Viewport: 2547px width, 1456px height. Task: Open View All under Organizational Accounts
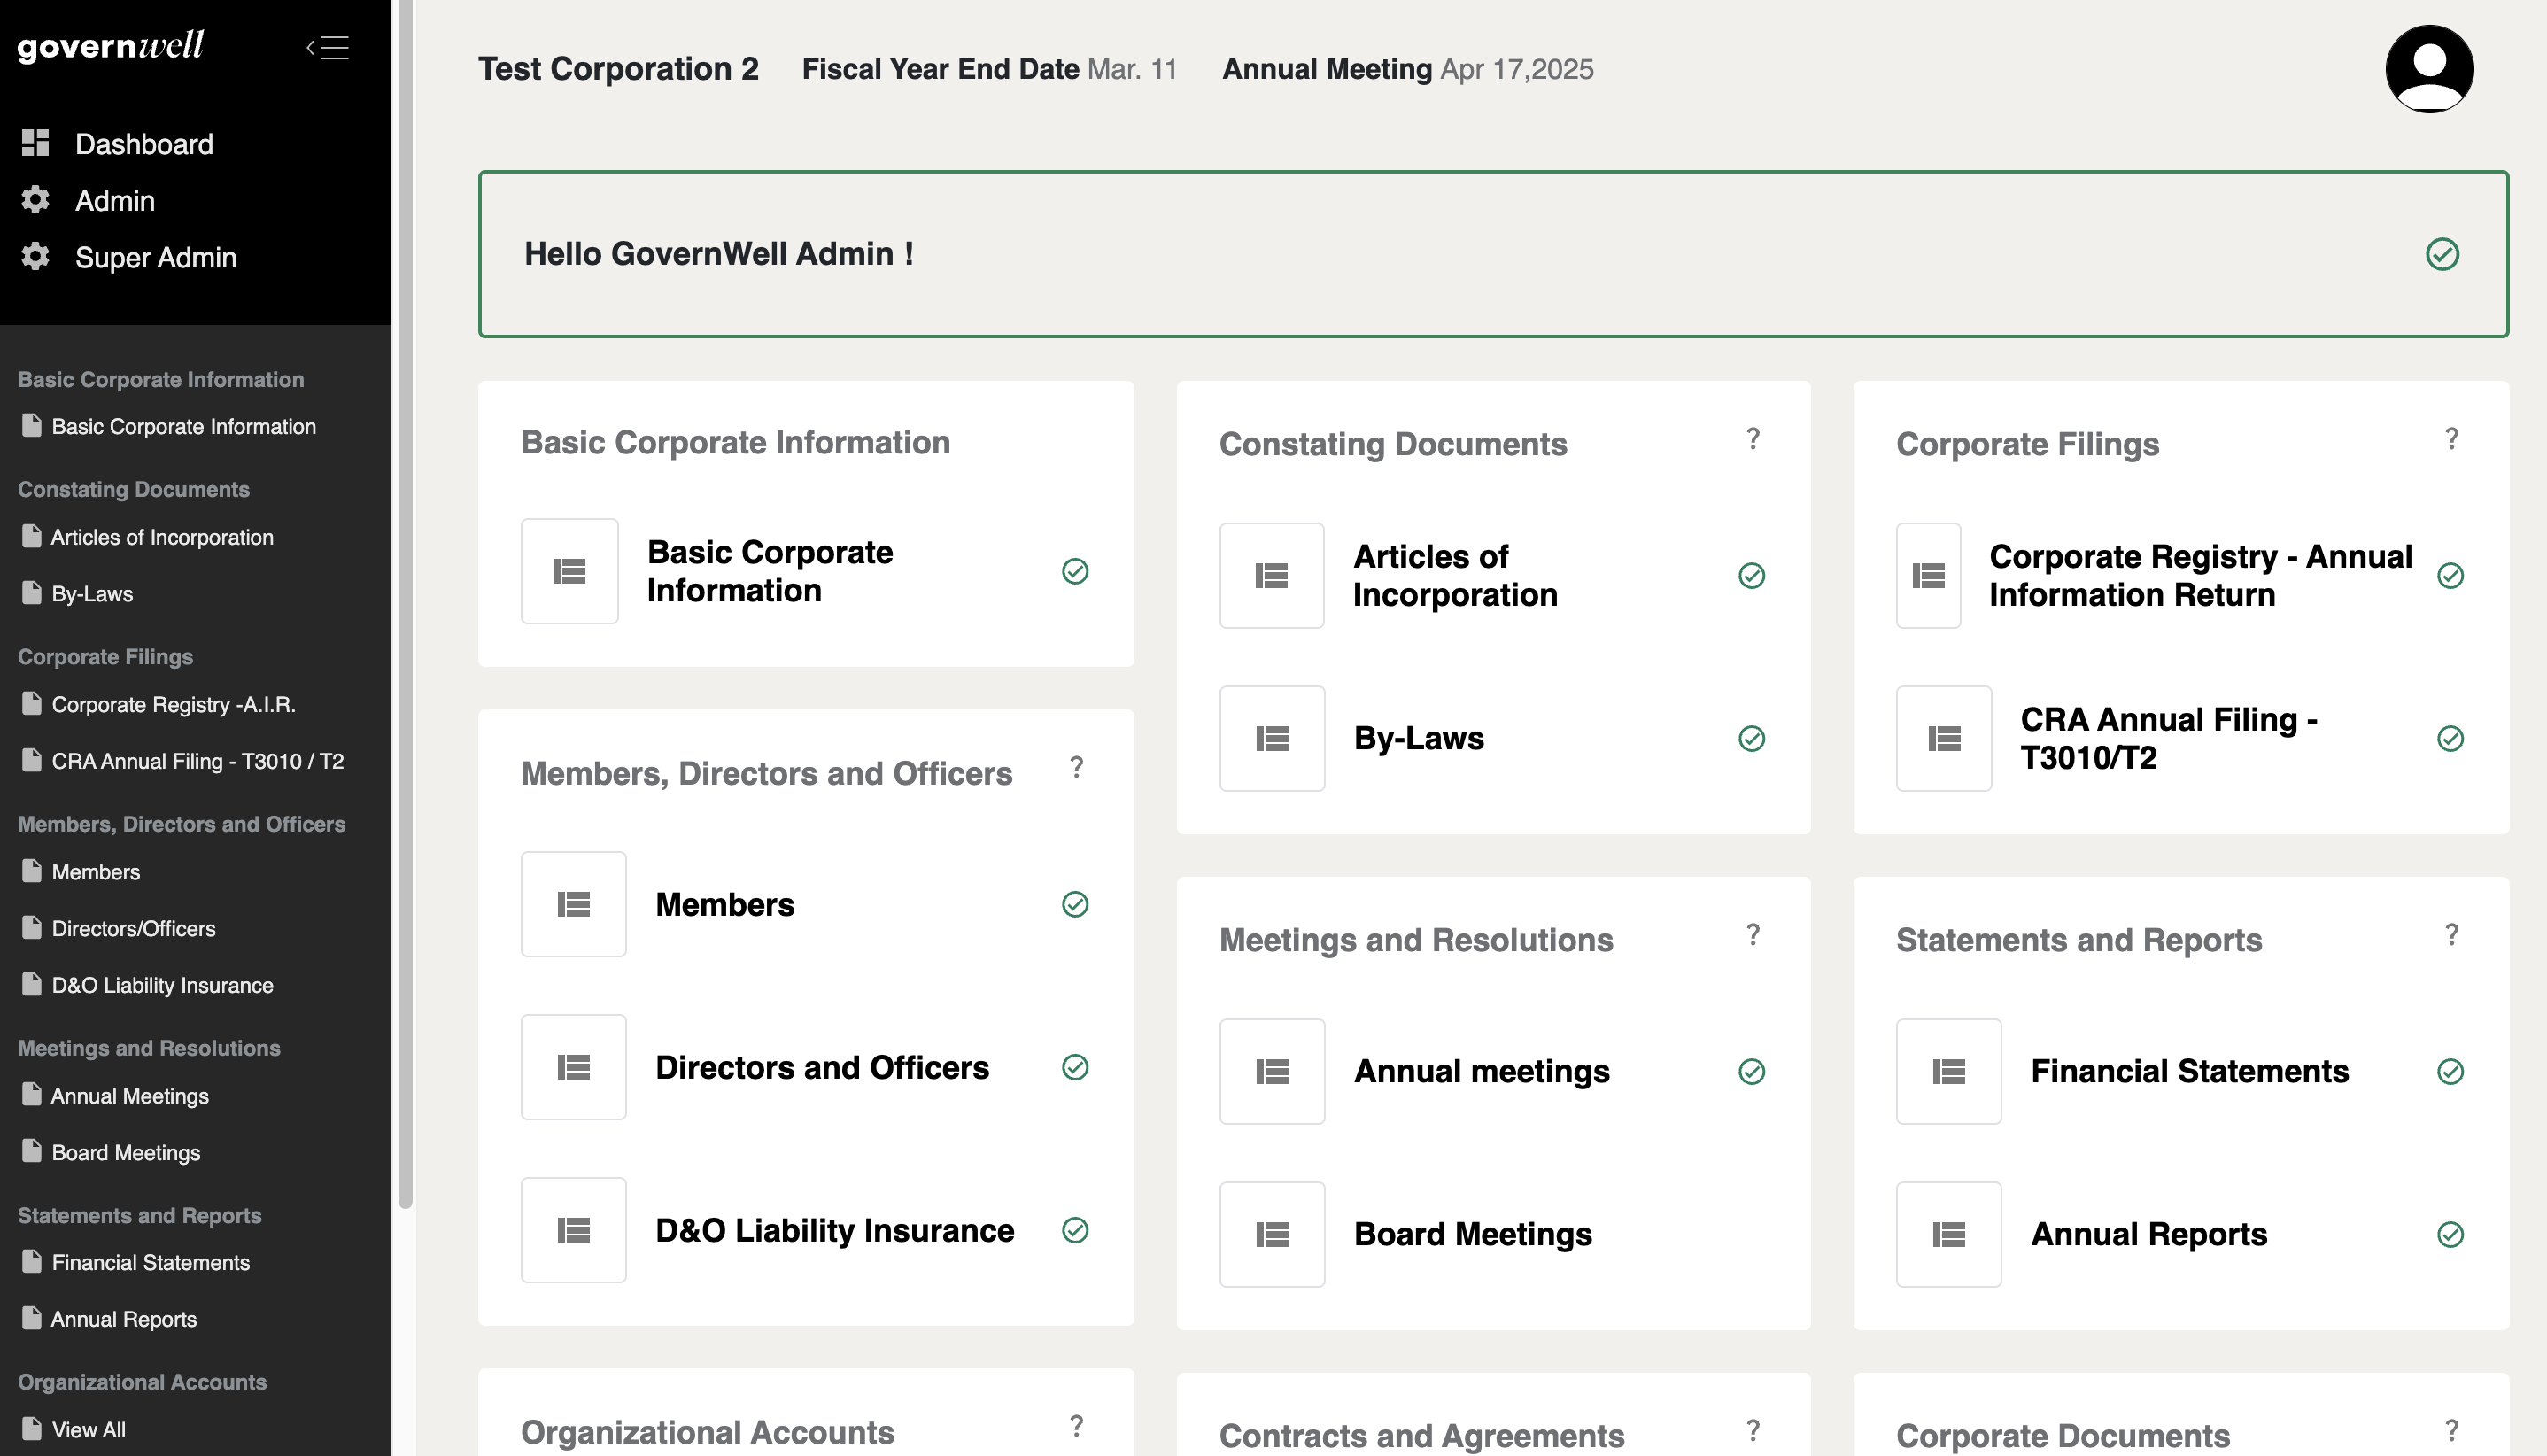[x=88, y=1430]
